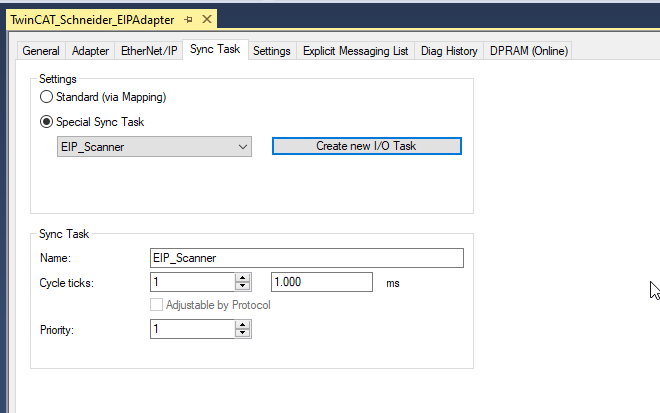Click the Cycle ticks number field
This screenshot has width=660, height=413.
(x=192, y=282)
